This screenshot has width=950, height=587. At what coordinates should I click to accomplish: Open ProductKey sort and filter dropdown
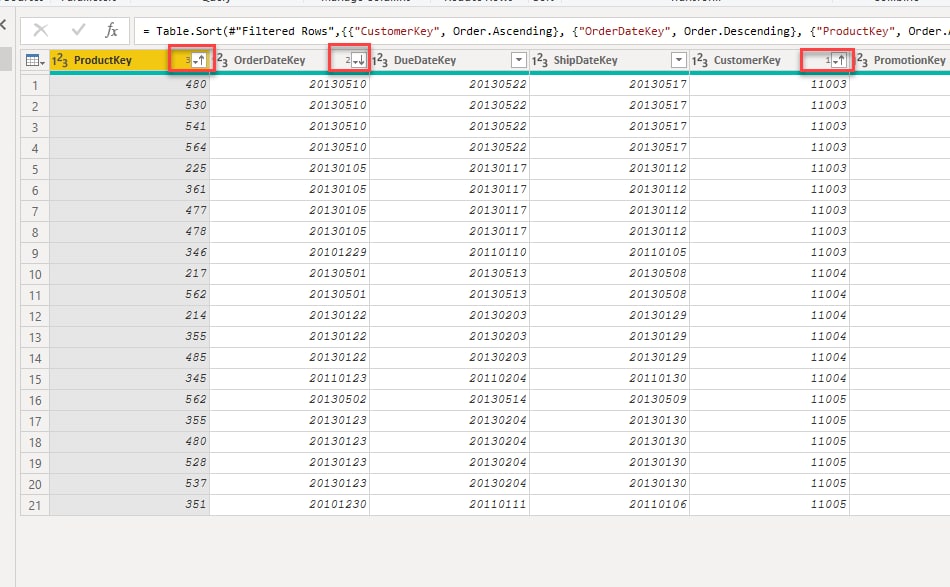(x=199, y=60)
